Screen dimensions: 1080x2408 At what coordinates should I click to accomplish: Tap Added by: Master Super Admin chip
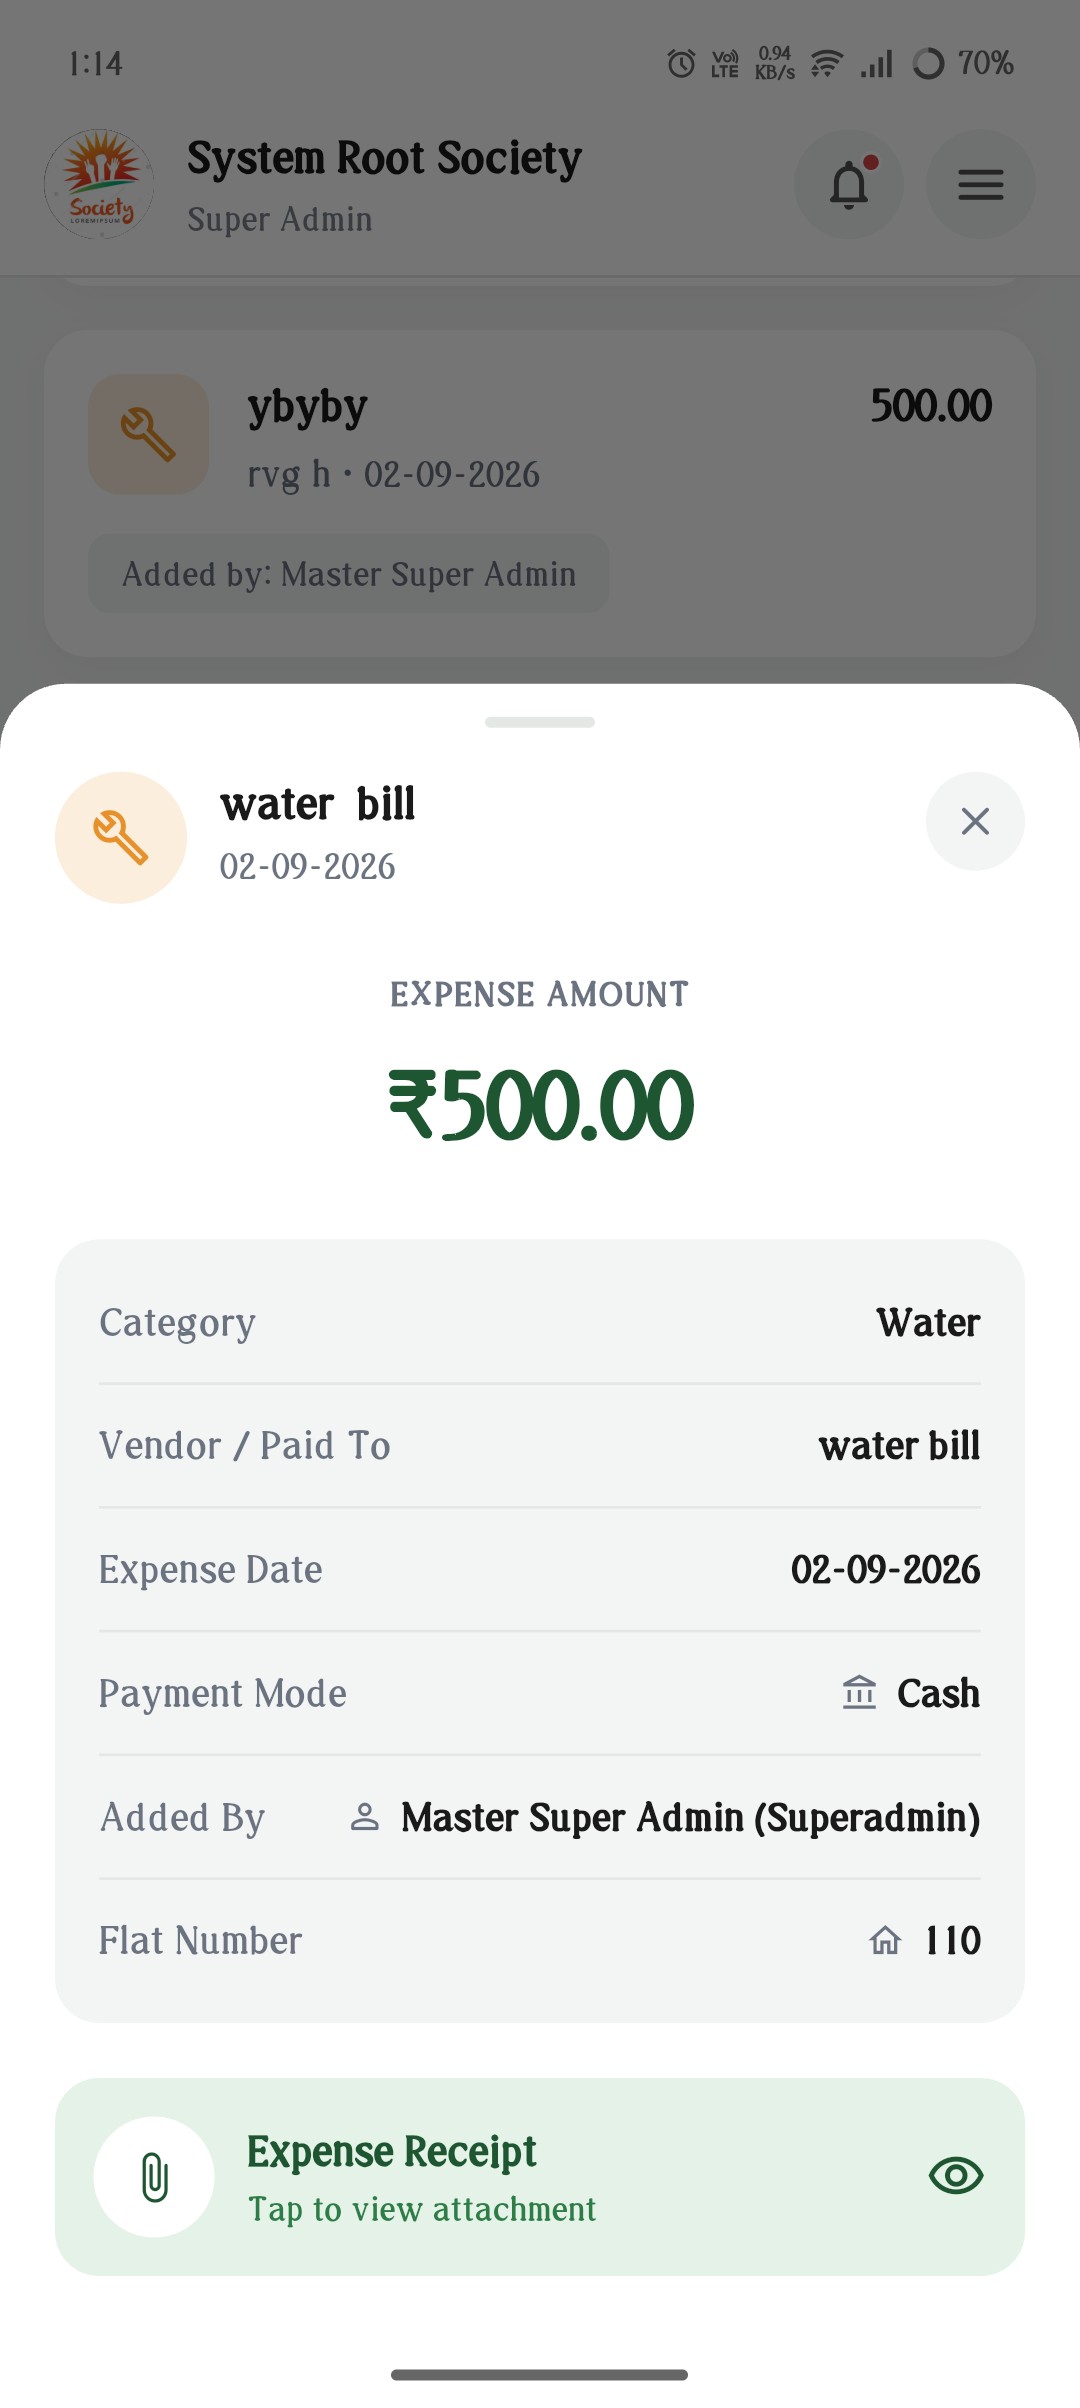(x=349, y=574)
